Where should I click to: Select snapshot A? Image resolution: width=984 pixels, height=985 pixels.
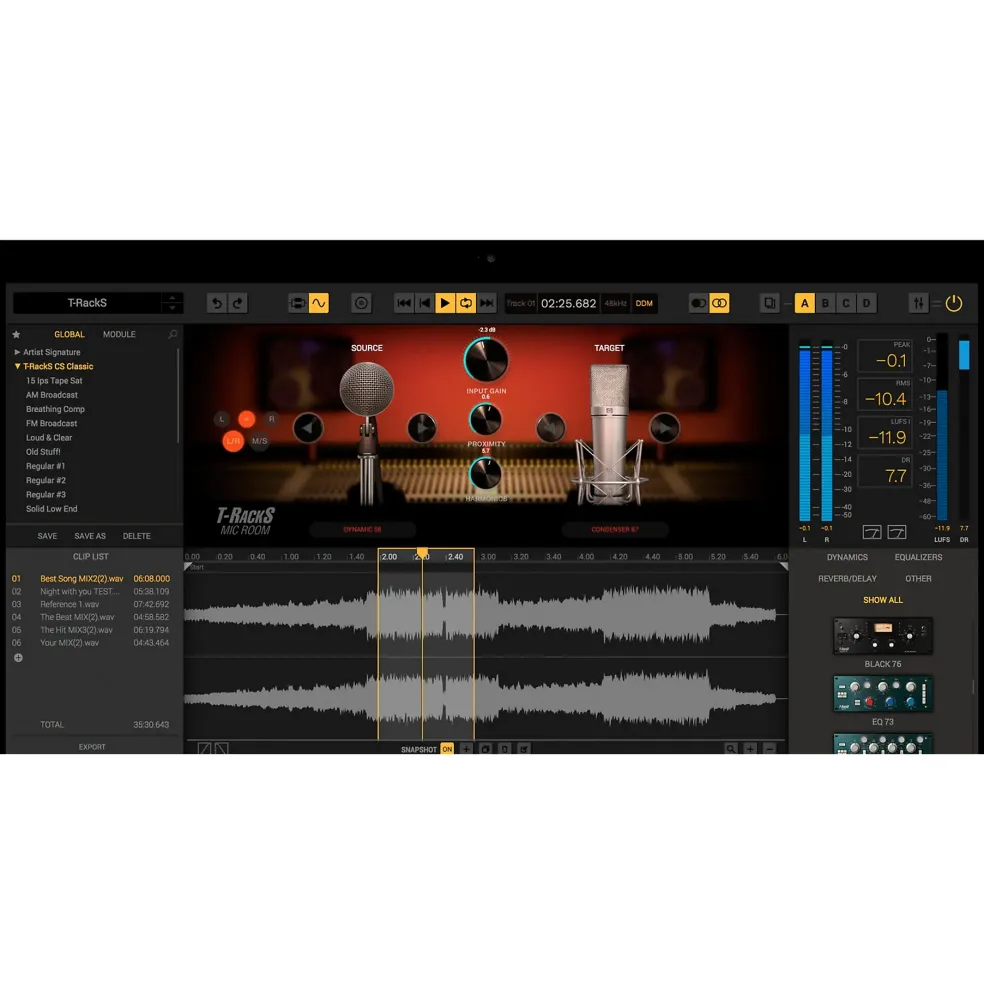pos(804,303)
